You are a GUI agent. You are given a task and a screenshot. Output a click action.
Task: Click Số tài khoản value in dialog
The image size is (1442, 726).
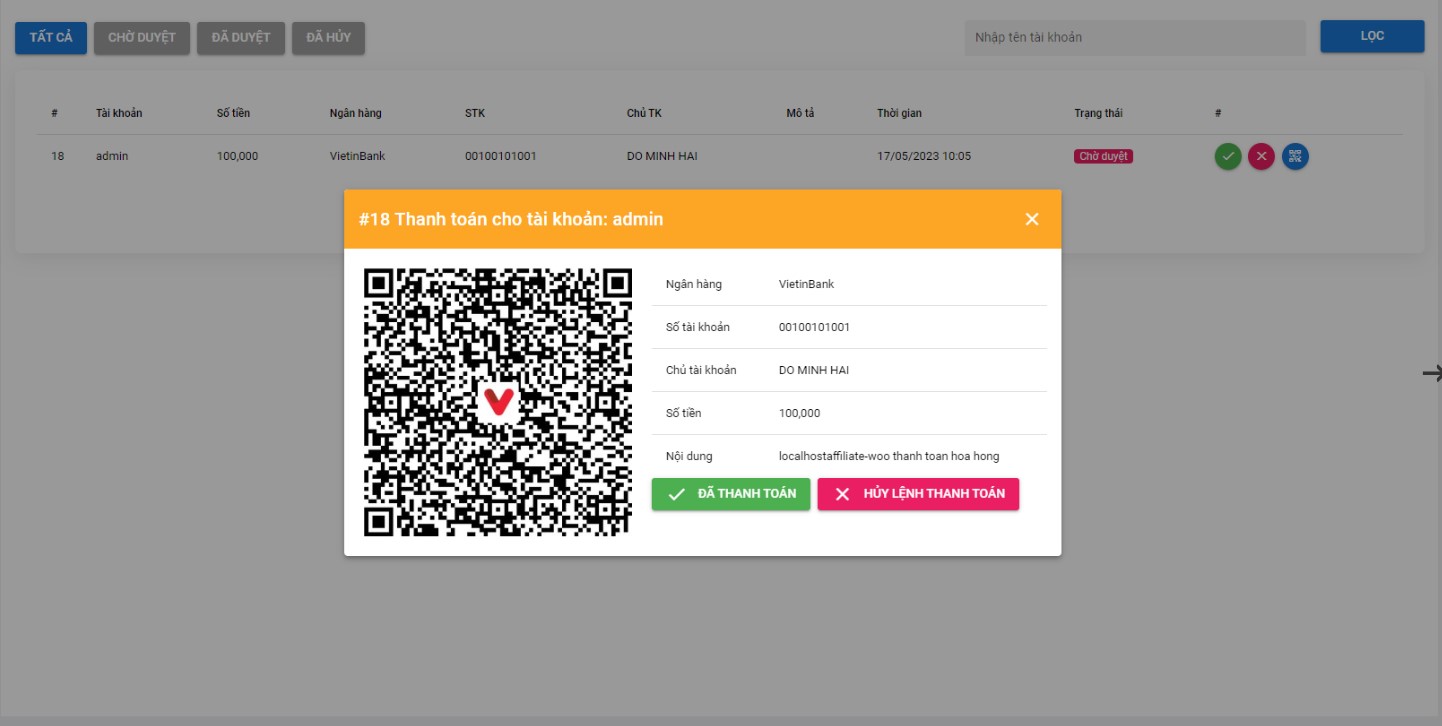814,327
